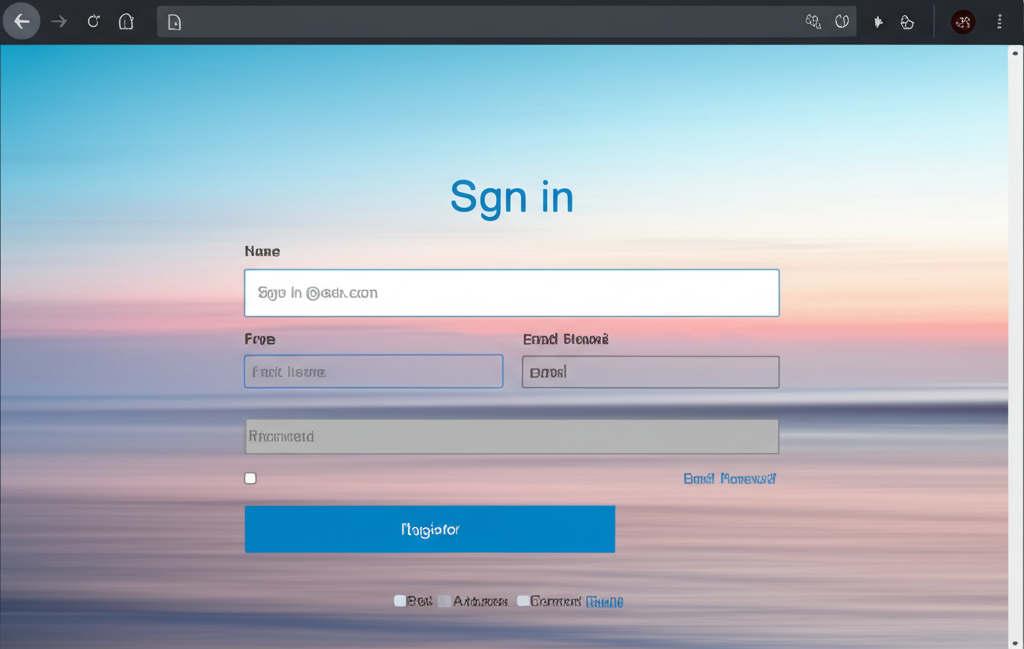Reload the current page
The image size is (1024, 649).
click(x=93, y=21)
